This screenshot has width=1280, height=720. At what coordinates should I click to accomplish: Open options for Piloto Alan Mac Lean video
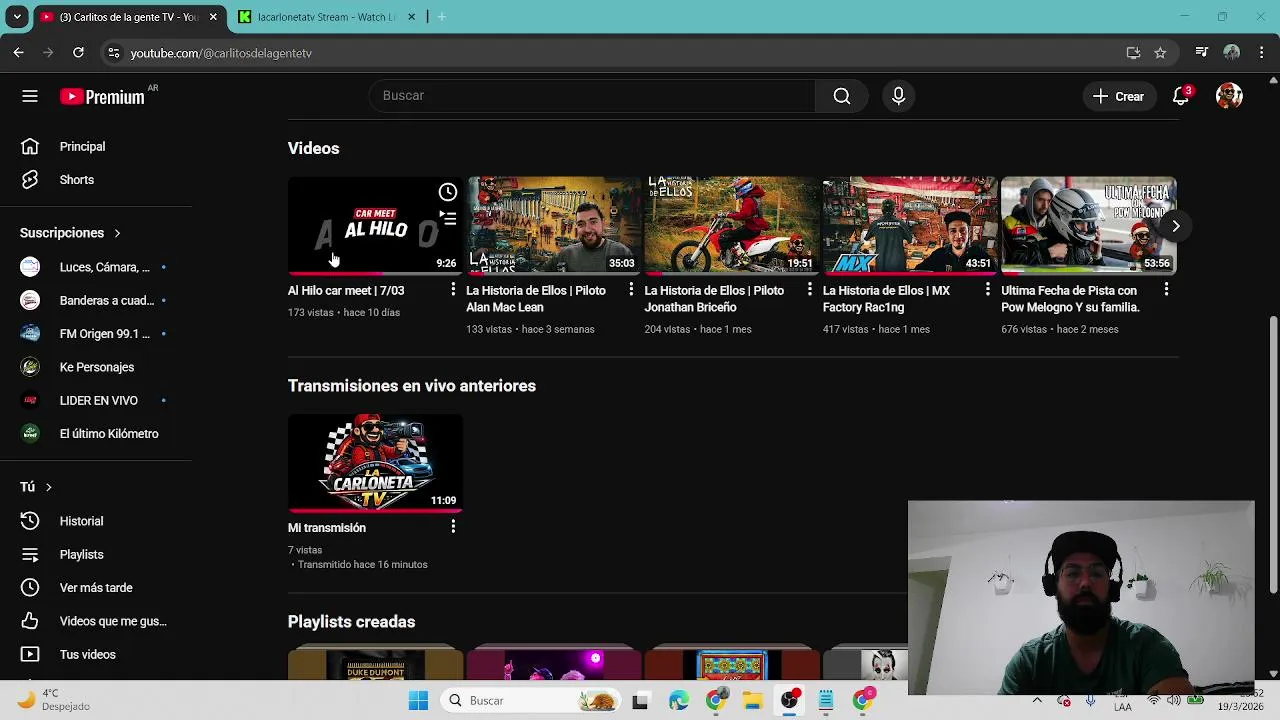click(x=631, y=290)
